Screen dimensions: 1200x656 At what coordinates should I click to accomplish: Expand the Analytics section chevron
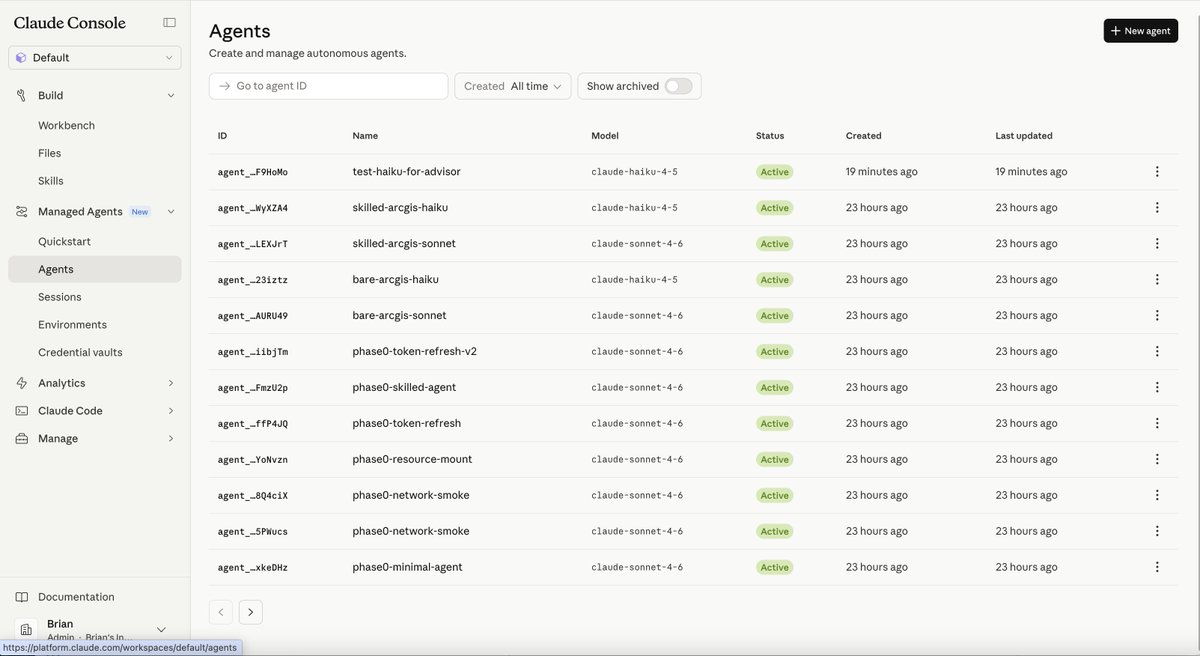coord(170,383)
